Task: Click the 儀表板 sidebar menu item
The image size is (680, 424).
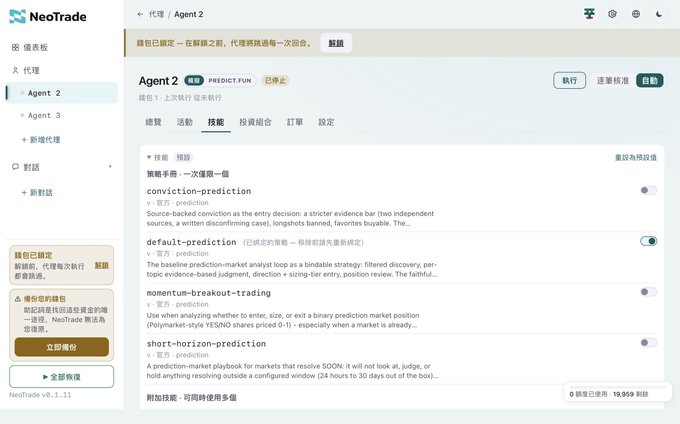Action: click(62, 47)
